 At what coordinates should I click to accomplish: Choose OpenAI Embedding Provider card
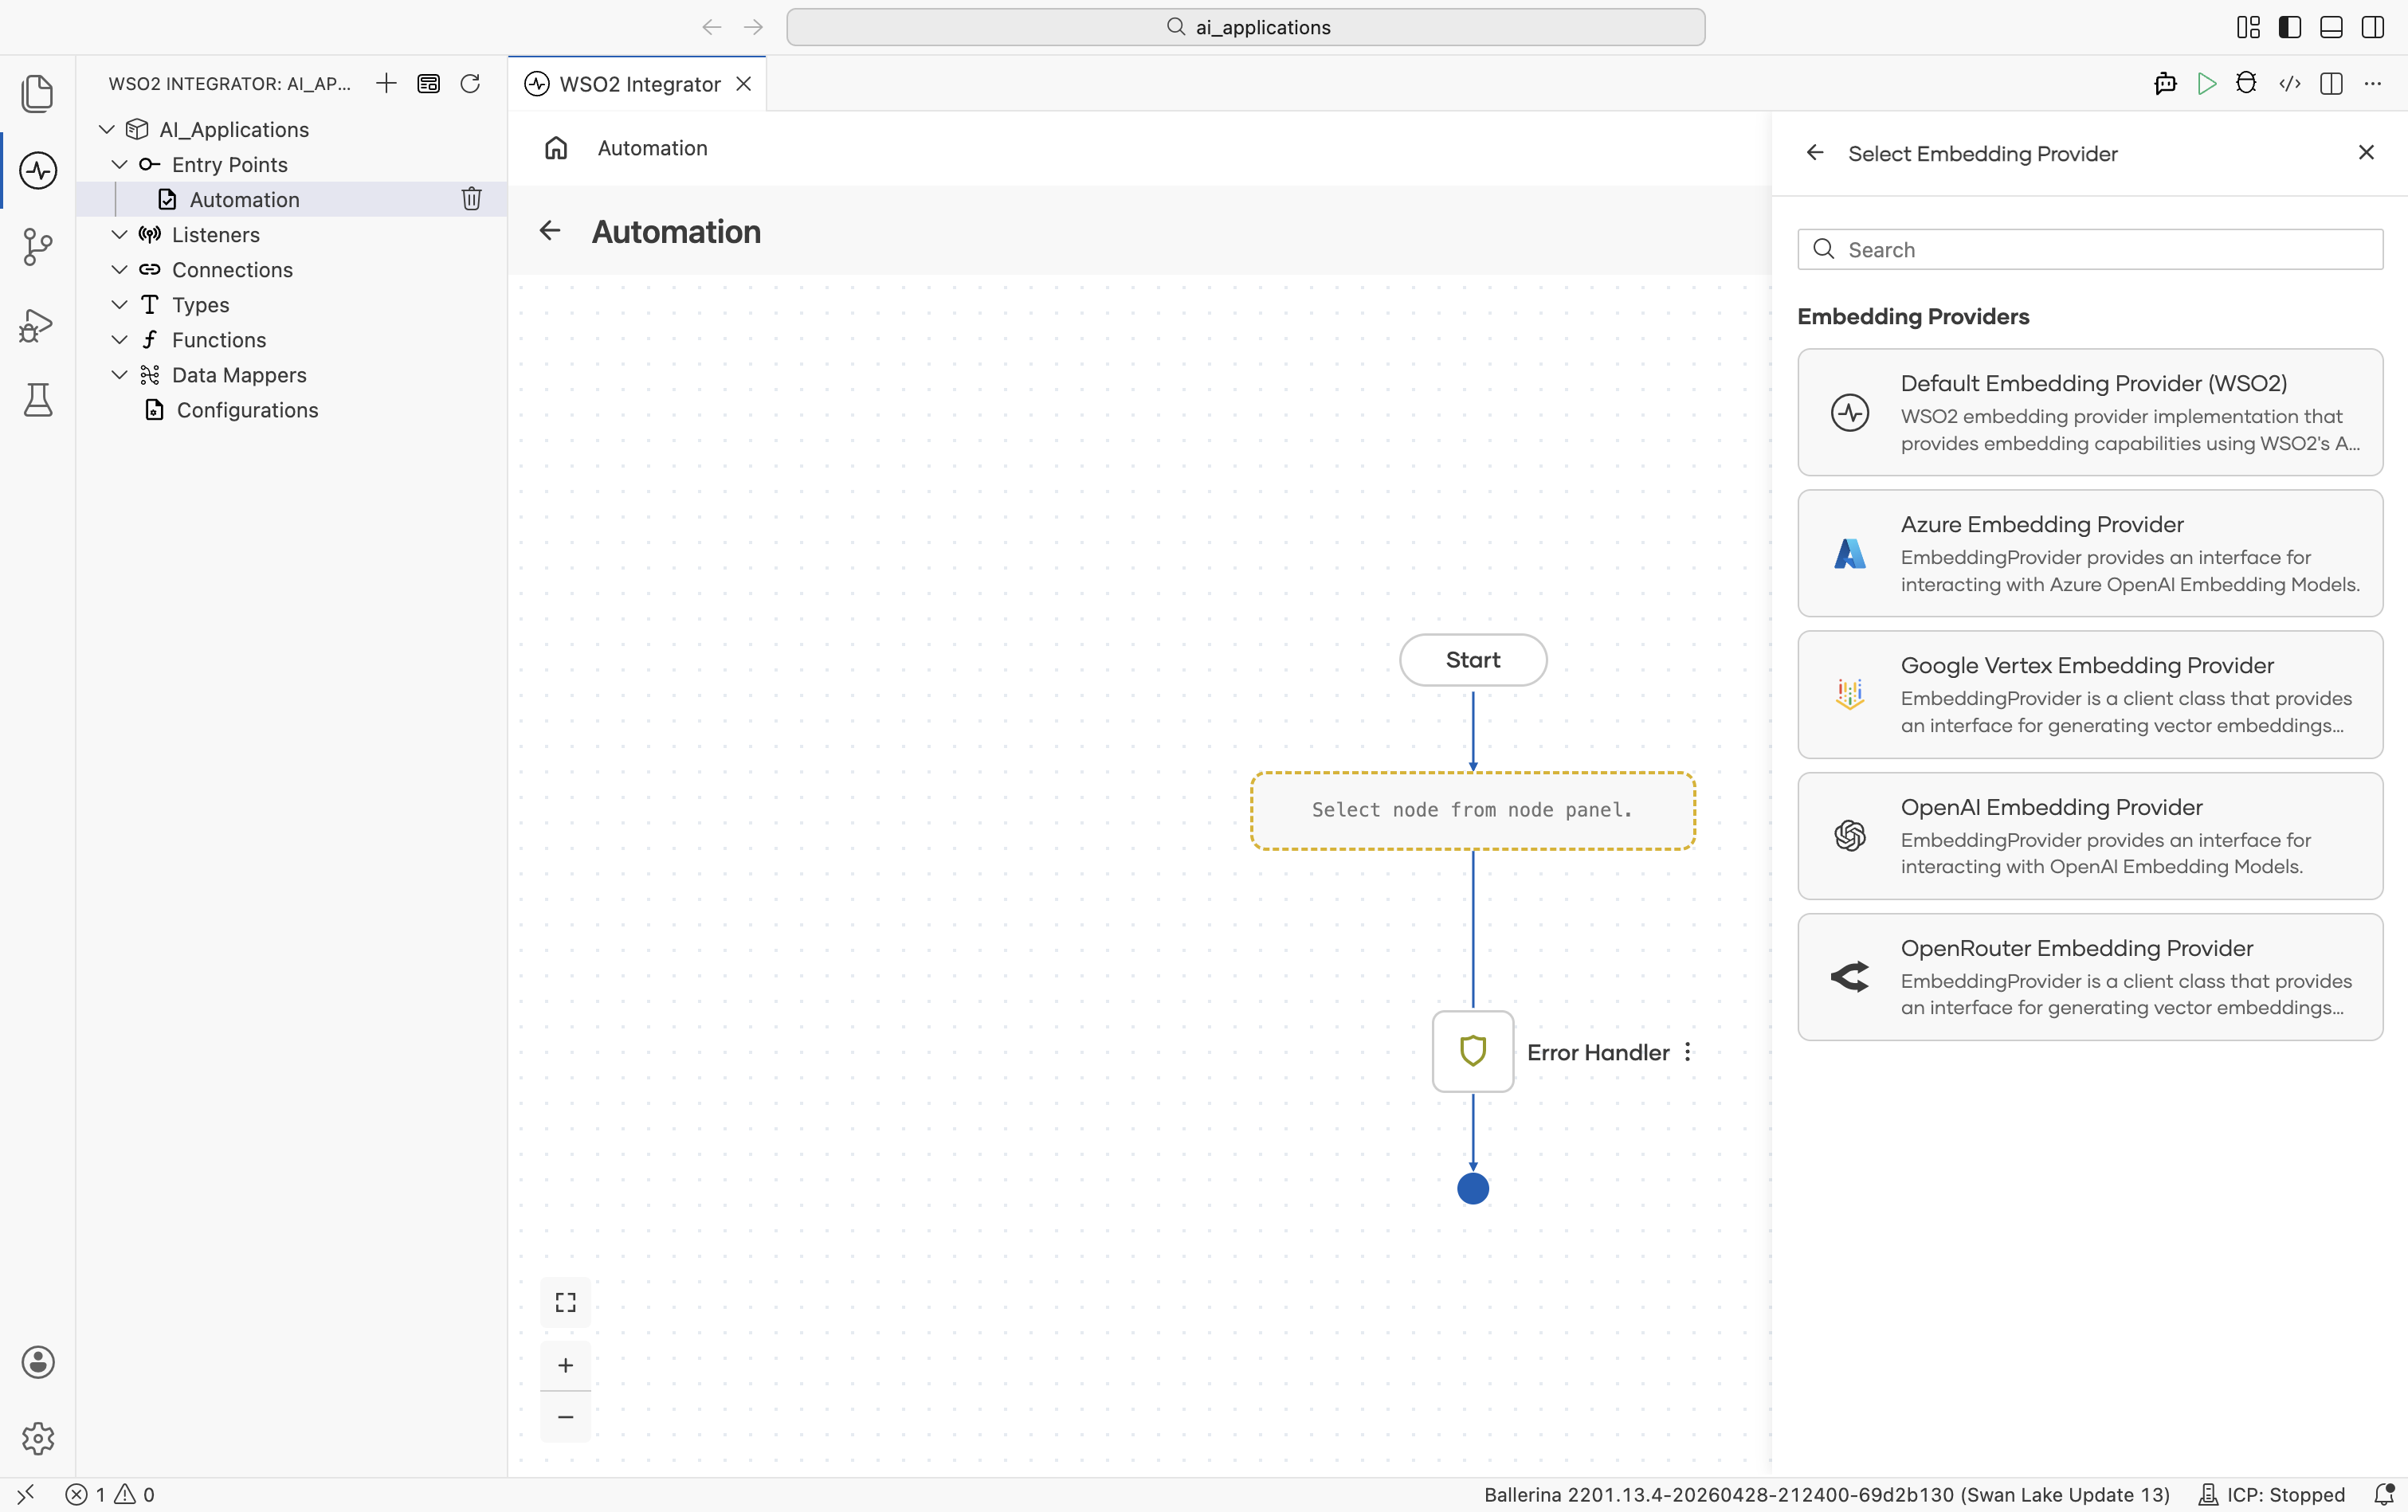click(x=2090, y=836)
